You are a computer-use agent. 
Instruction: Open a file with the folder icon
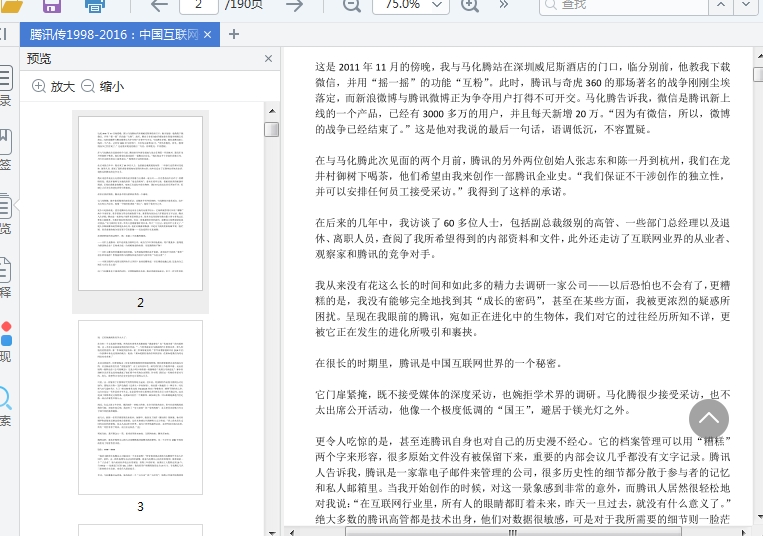coord(11,5)
